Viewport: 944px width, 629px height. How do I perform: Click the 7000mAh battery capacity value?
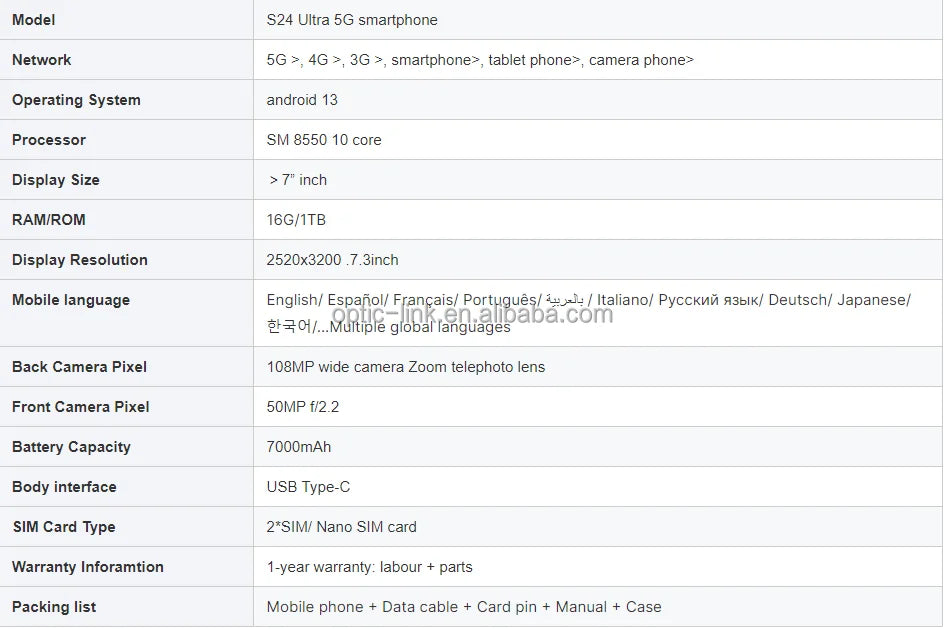[299, 447]
